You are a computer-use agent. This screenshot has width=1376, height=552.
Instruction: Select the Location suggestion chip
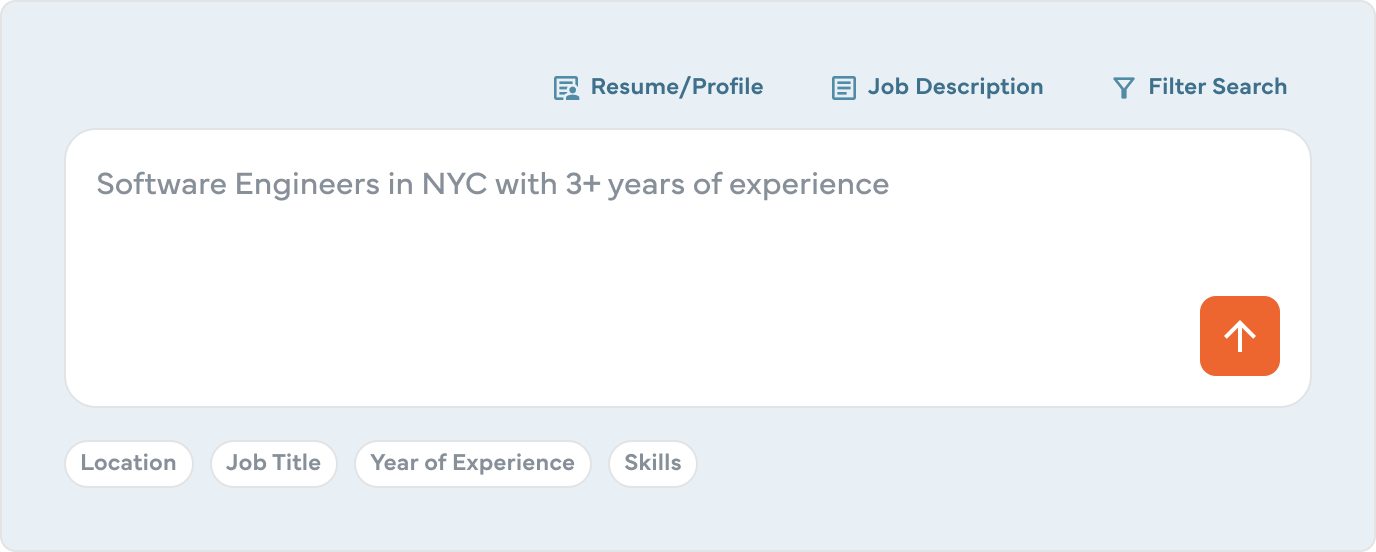tap(128, 463)
